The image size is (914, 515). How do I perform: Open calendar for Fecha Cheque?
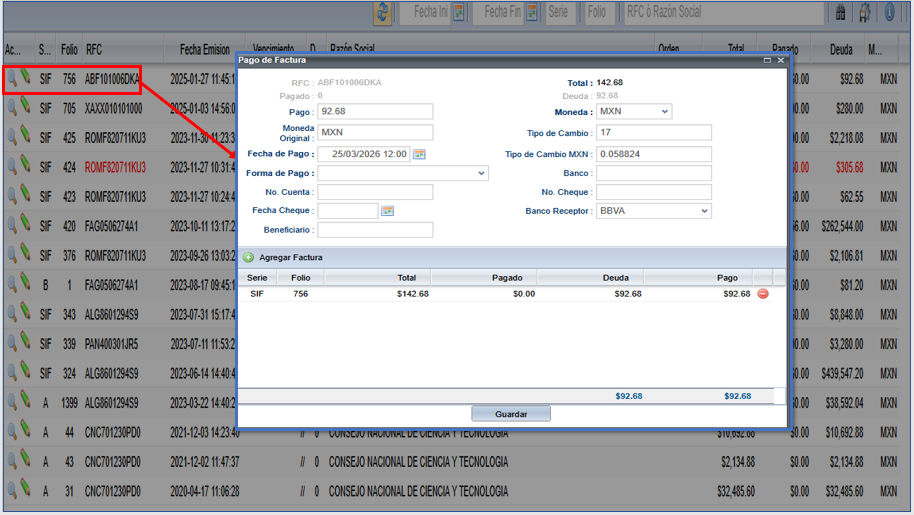tap(387, 210)
